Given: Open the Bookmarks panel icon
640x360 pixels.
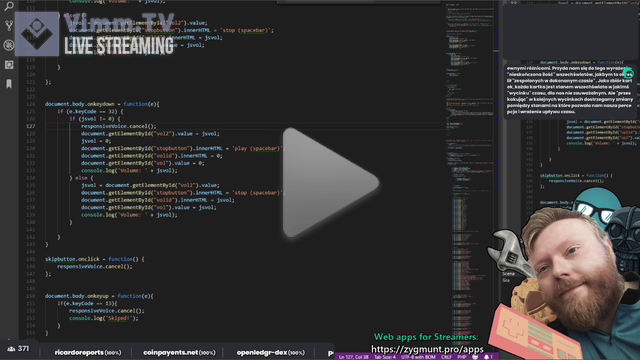Looking at the screenshot, I should coord(9,84).
